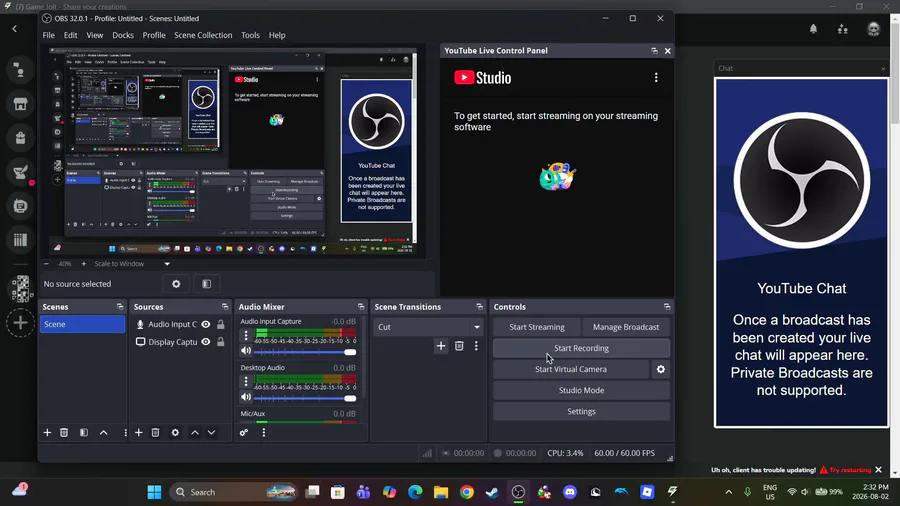The image size is (900, 506).
Task: Remove the scene transition with the trash icon
Action: [459, 346]
